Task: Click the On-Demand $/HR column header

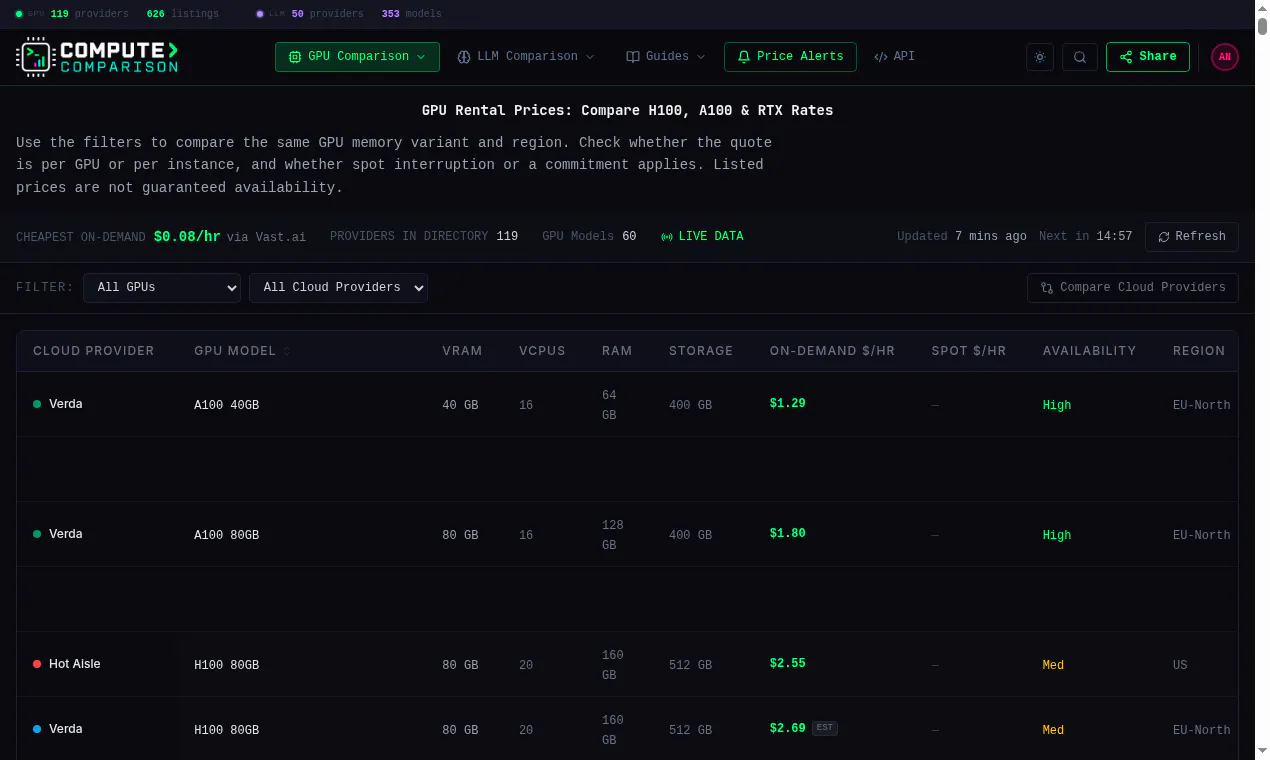Action: pos(832,351)
